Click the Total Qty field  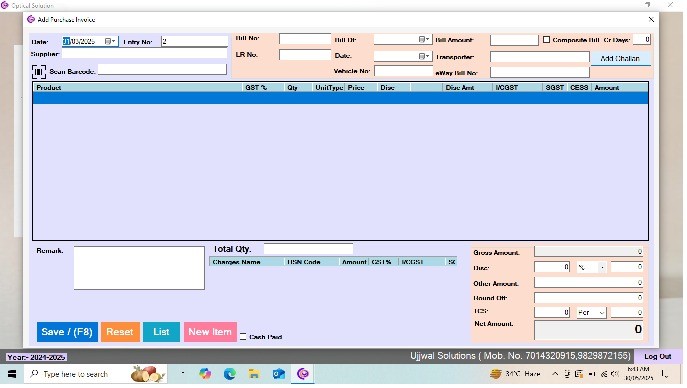tap(308, 249)
